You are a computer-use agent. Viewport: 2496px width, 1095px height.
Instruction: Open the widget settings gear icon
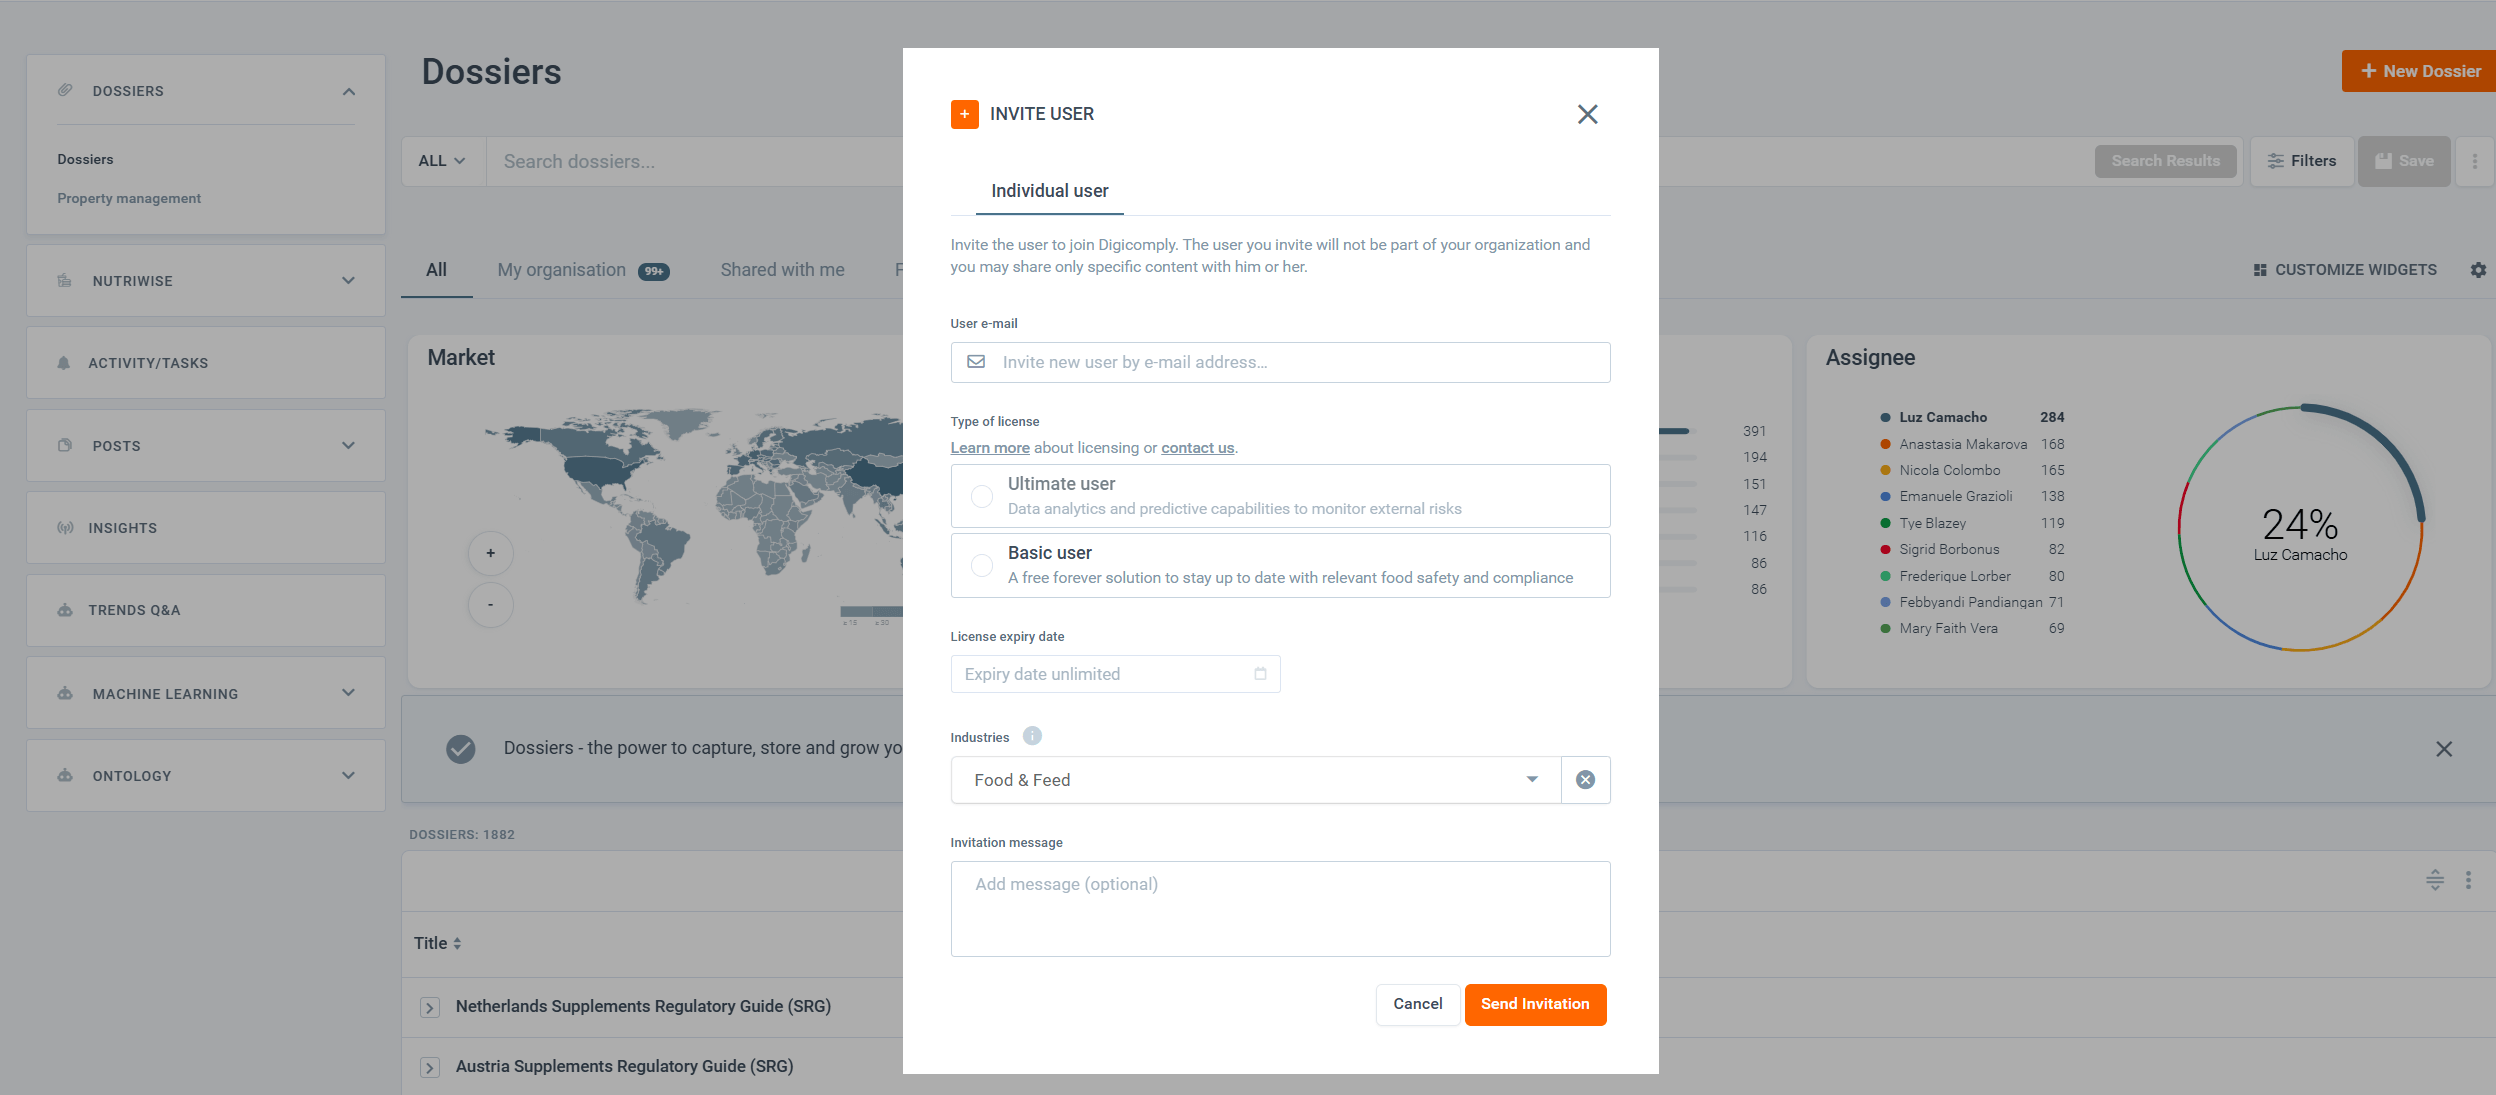click(x=2478, y=270)
